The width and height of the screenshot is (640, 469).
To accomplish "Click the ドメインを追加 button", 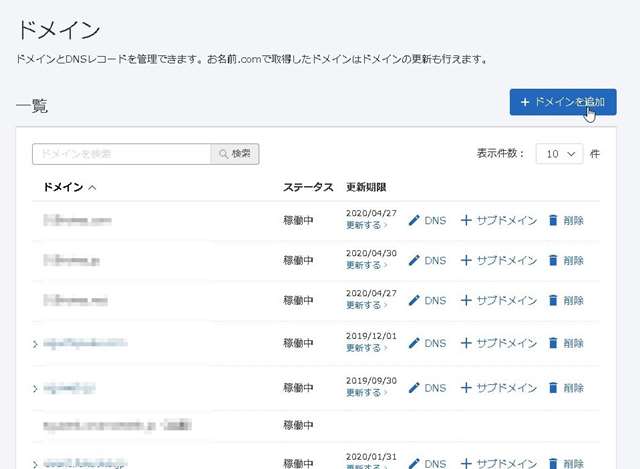I will click(562, 102).
